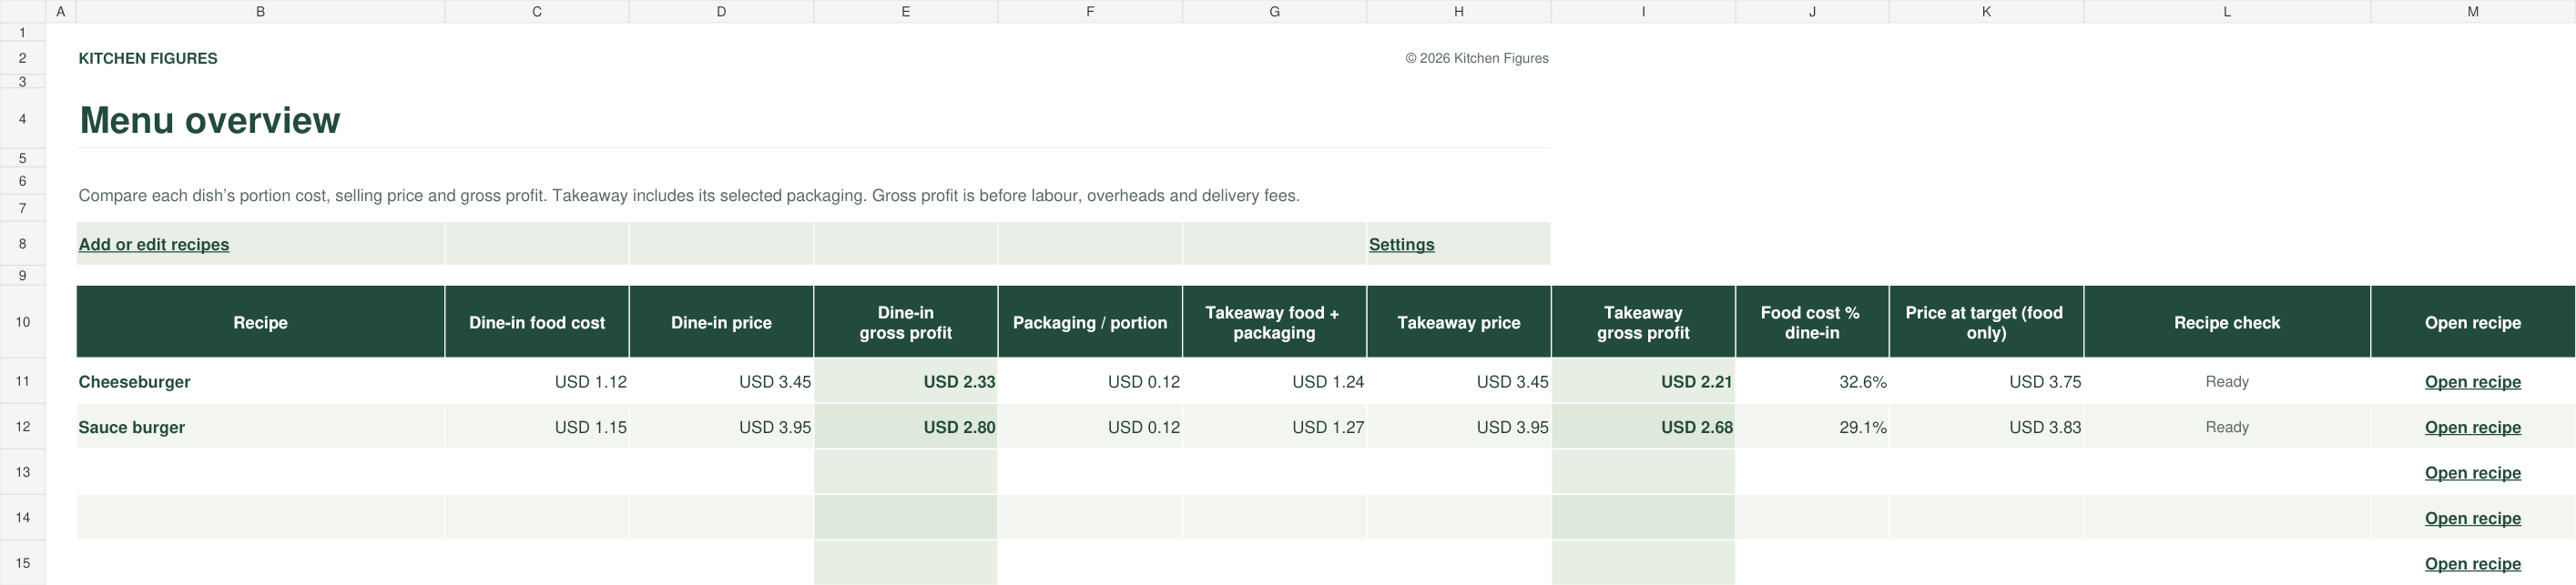The image size is (2576, 585).
Task: Select the Cheeseburger recipe name cell
Action: click(x=261, y=382)
